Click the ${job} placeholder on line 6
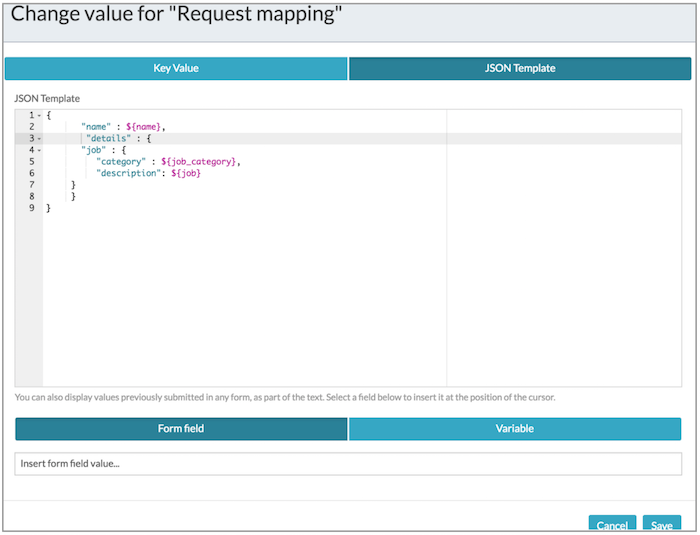Viewport: 700px width, 535px height. click(186, 174)
